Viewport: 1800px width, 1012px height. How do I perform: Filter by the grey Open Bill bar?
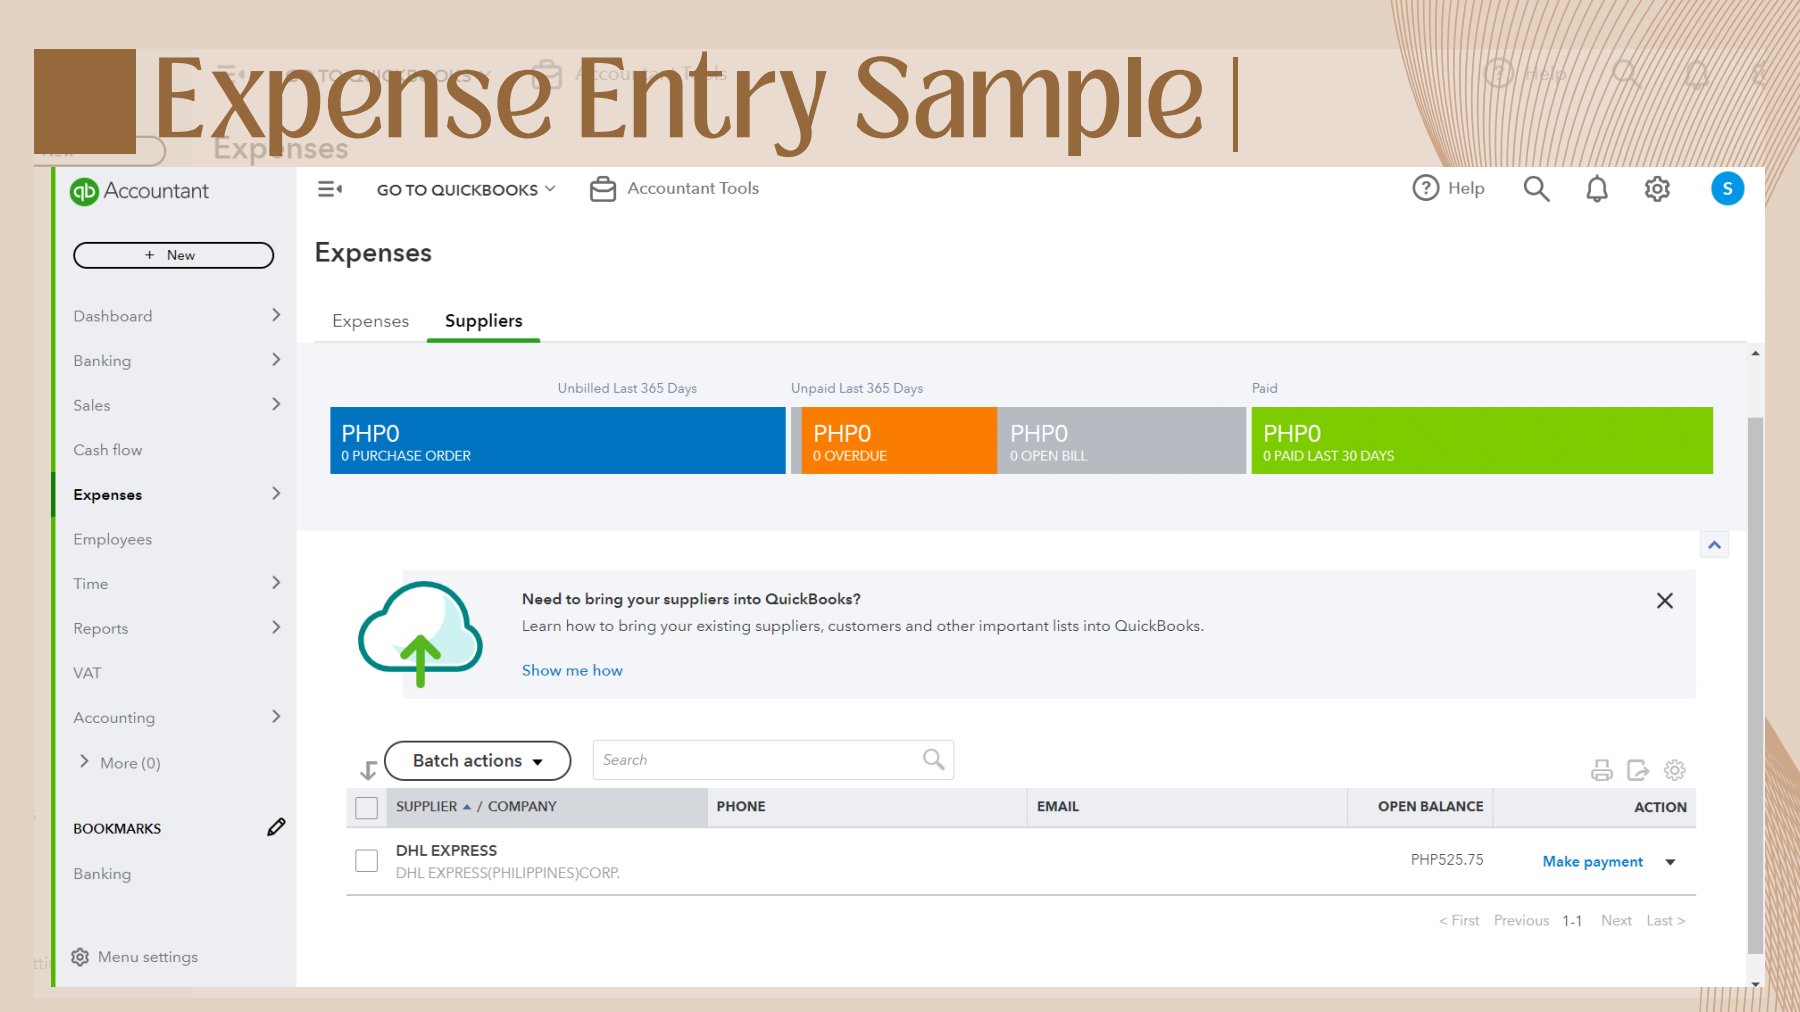click(1121, 440)
